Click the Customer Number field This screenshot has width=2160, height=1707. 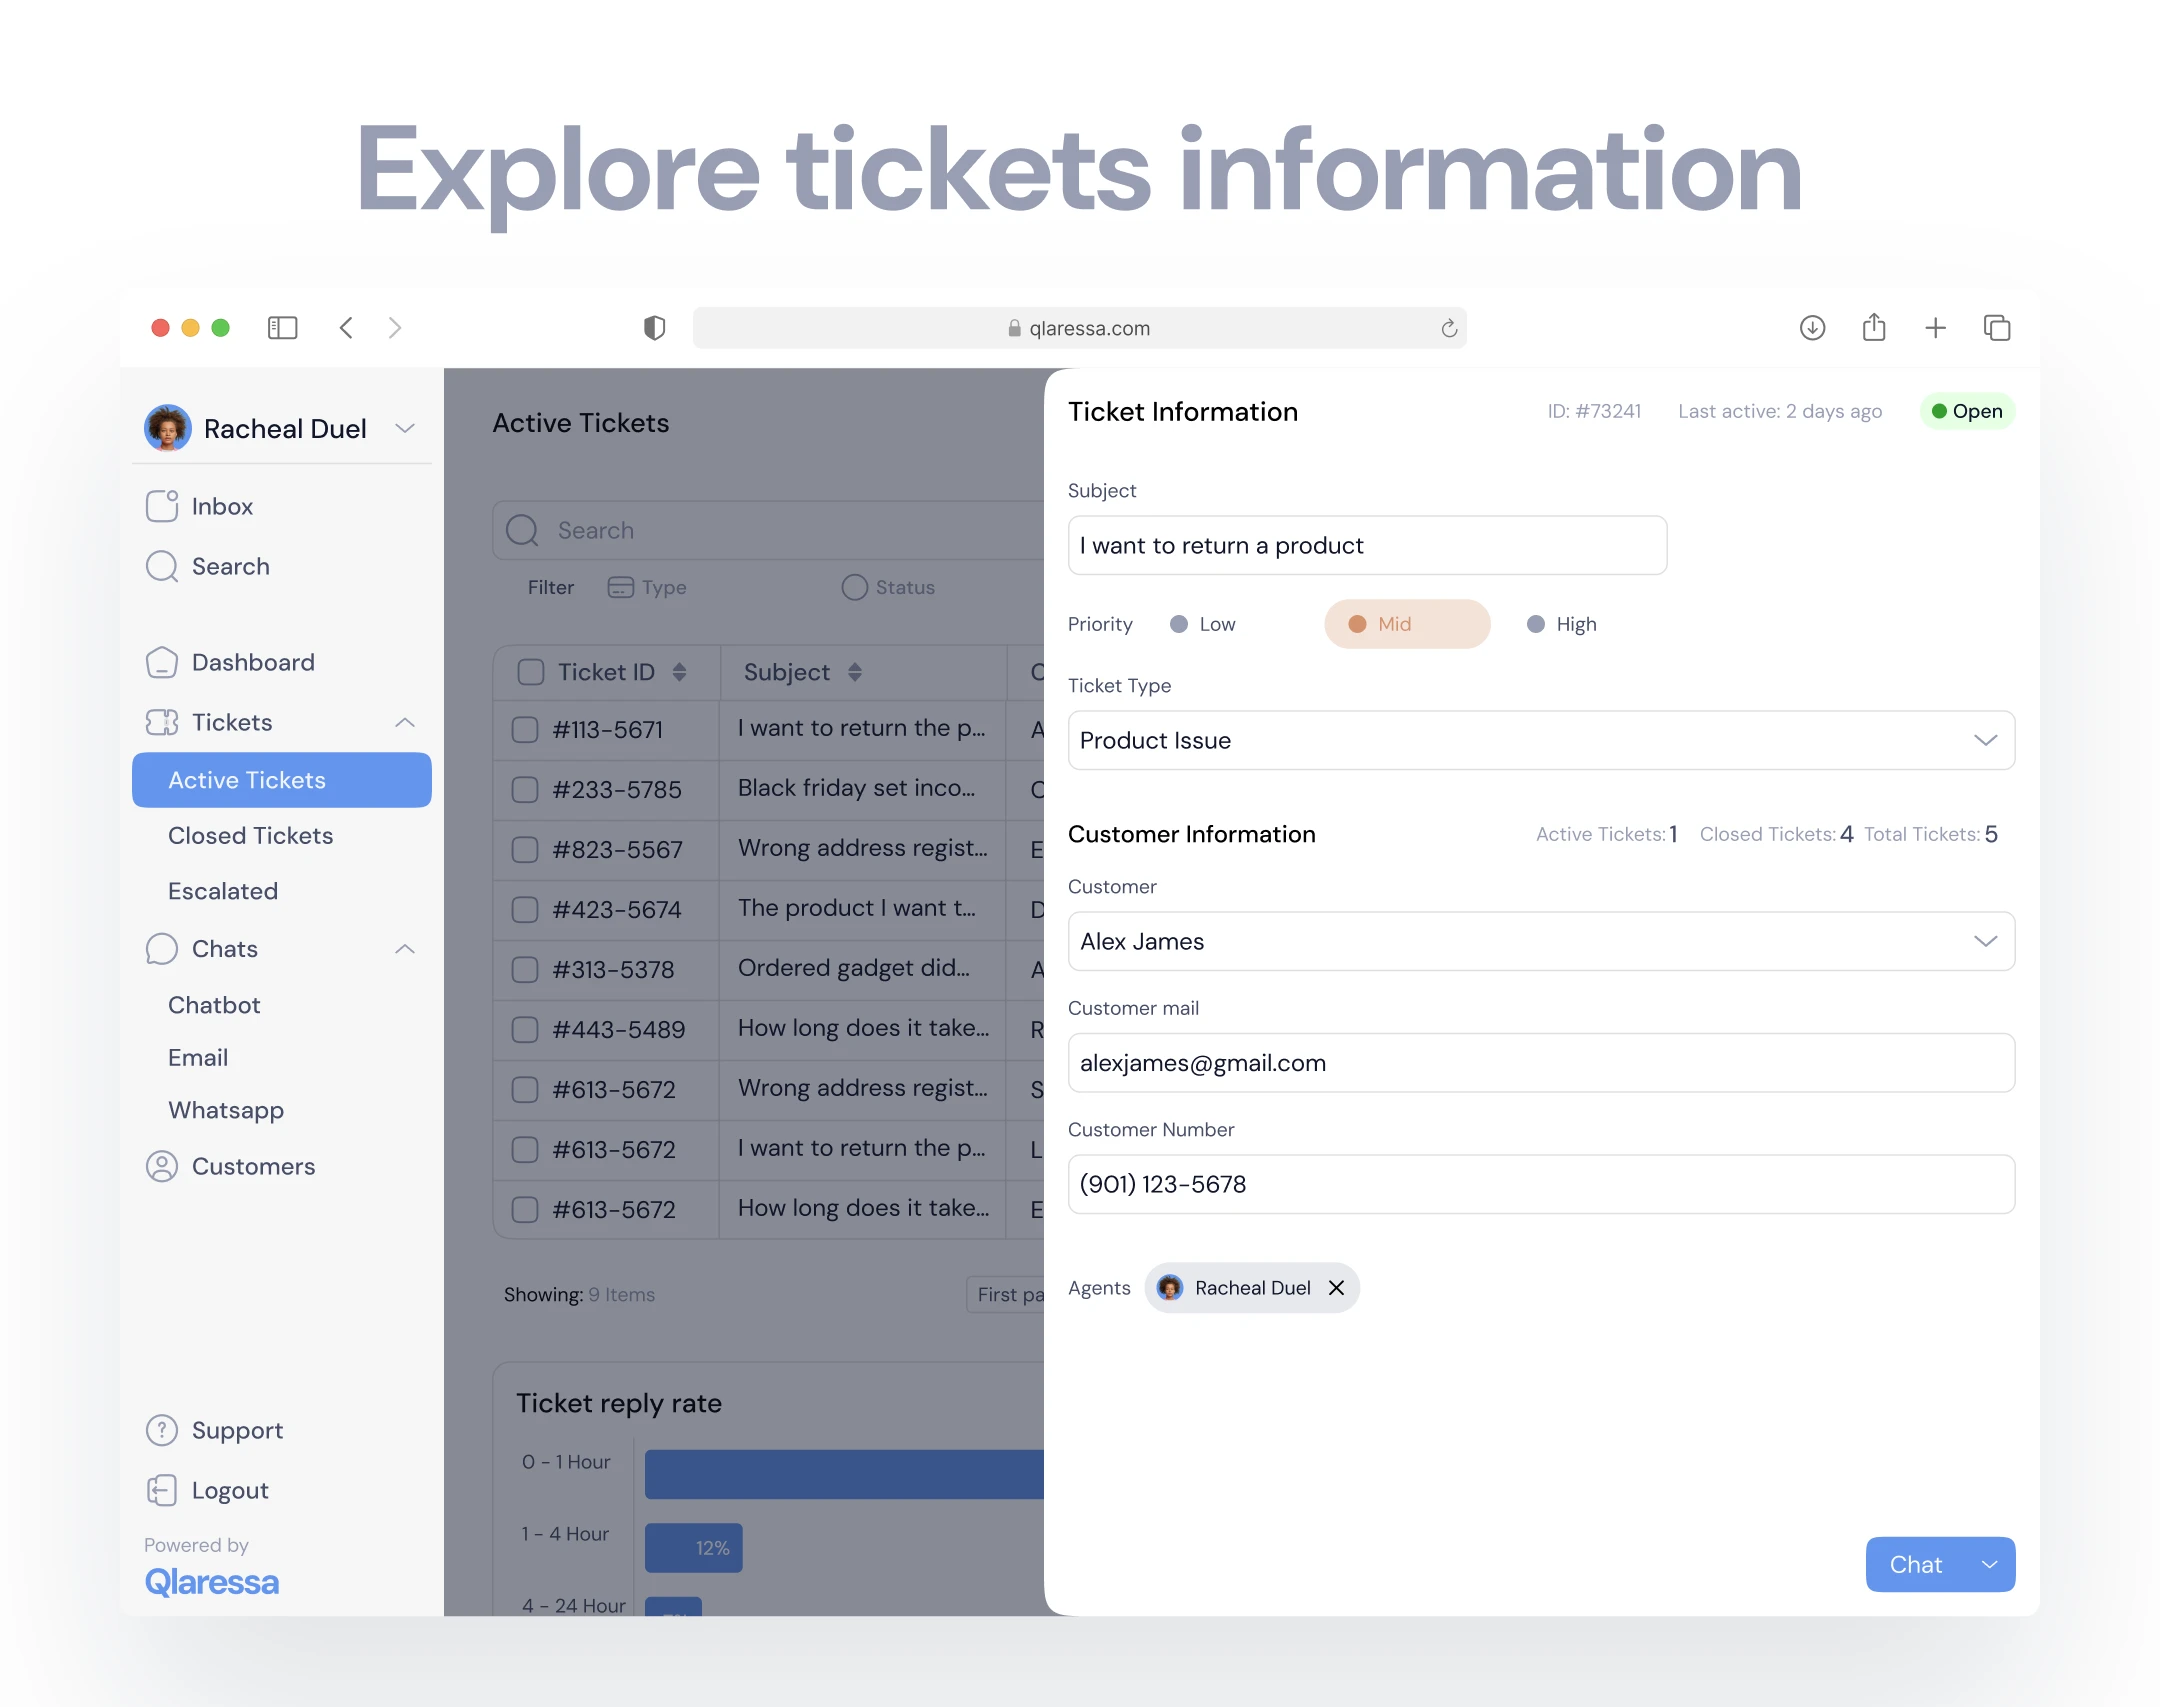(x=1541, y=1184)
